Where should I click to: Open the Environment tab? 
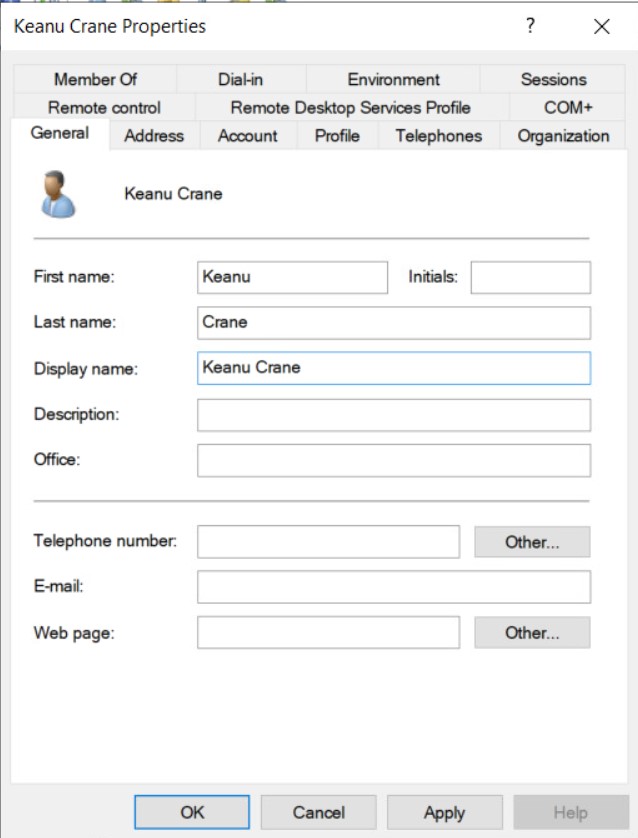393,79
